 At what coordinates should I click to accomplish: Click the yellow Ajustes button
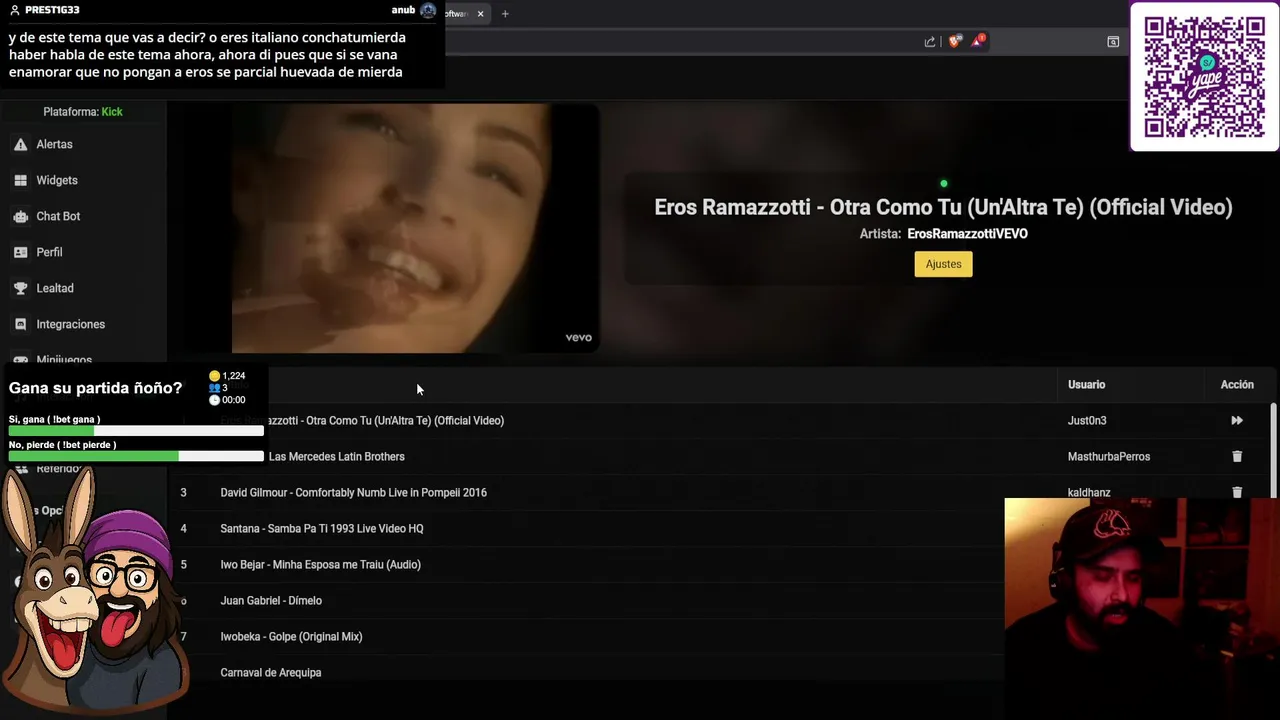click(943, 264)
